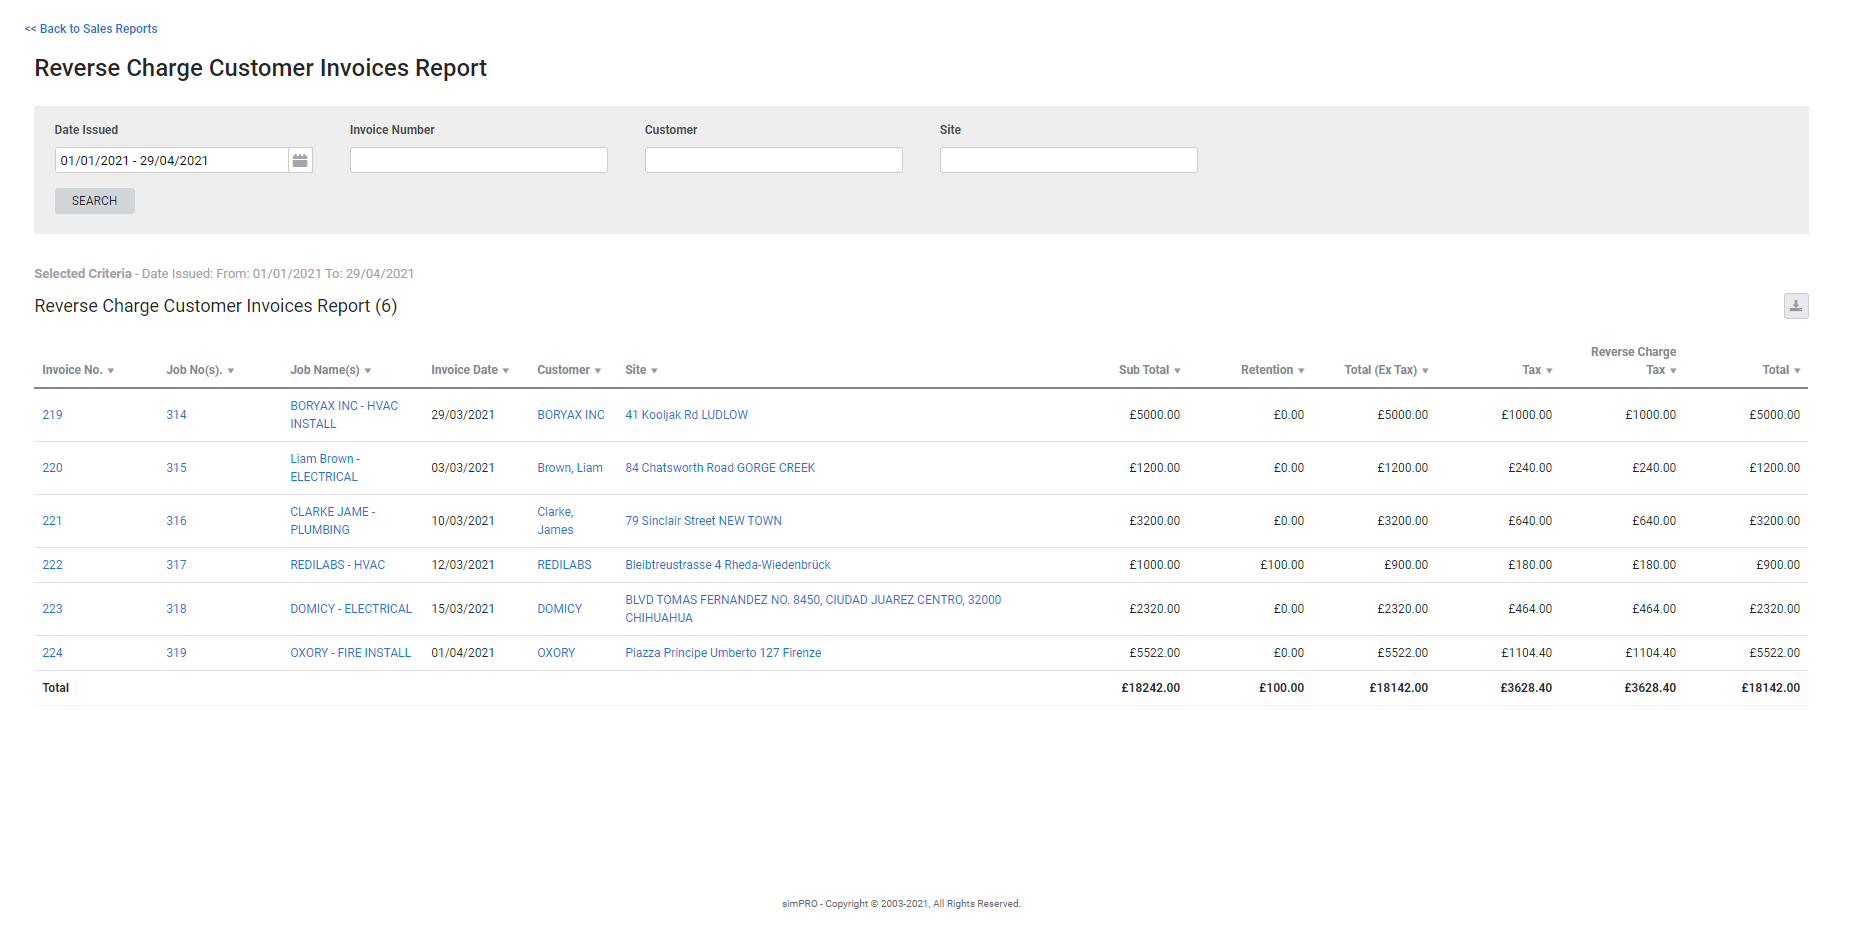
Task: Select sub total £18242.00 in Total row
Action: pyautogui.click(x=1151, y=688)
